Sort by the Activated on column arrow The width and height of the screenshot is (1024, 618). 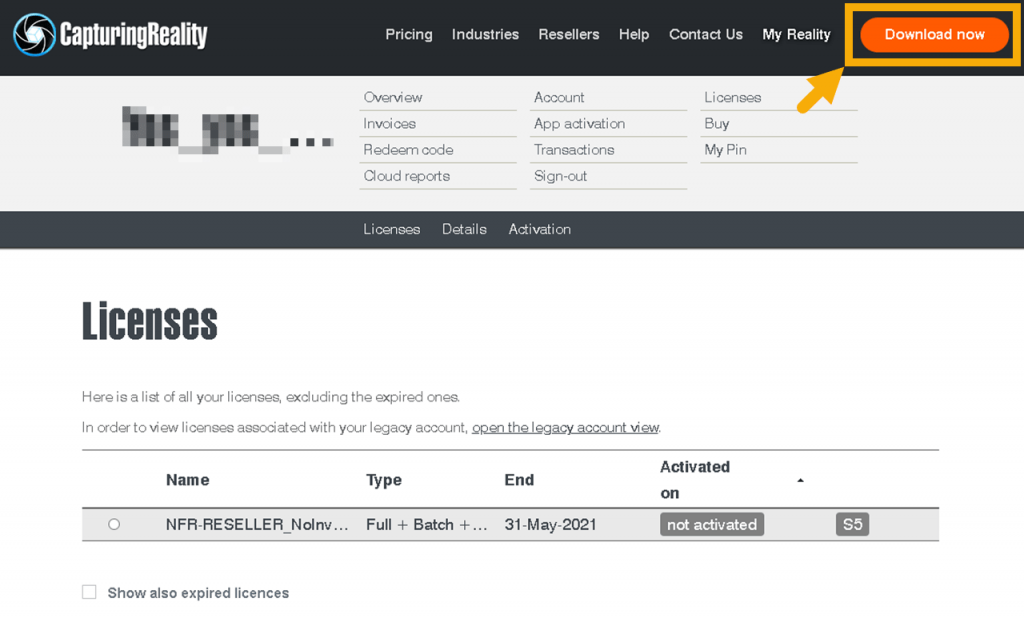800,481
